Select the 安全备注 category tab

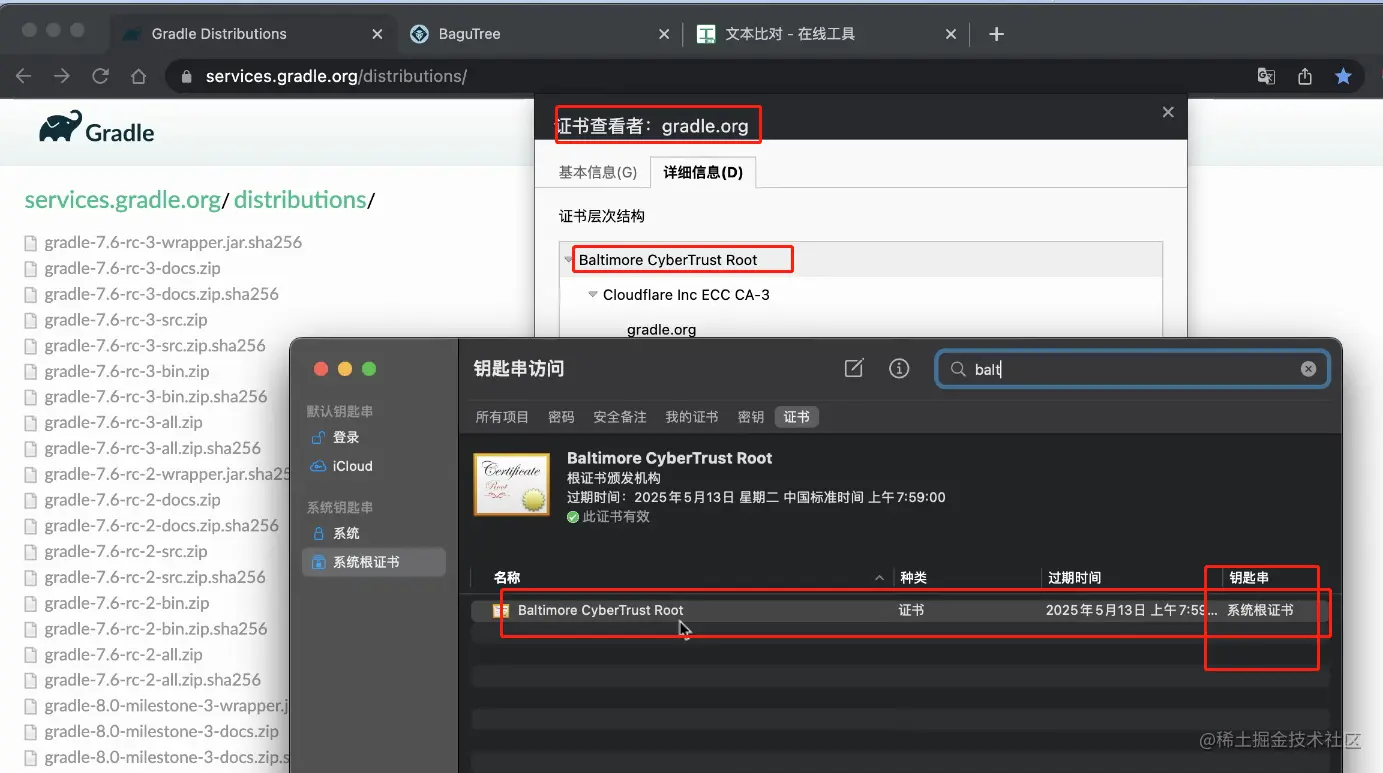pyautogui.click(x=620, y=417)
